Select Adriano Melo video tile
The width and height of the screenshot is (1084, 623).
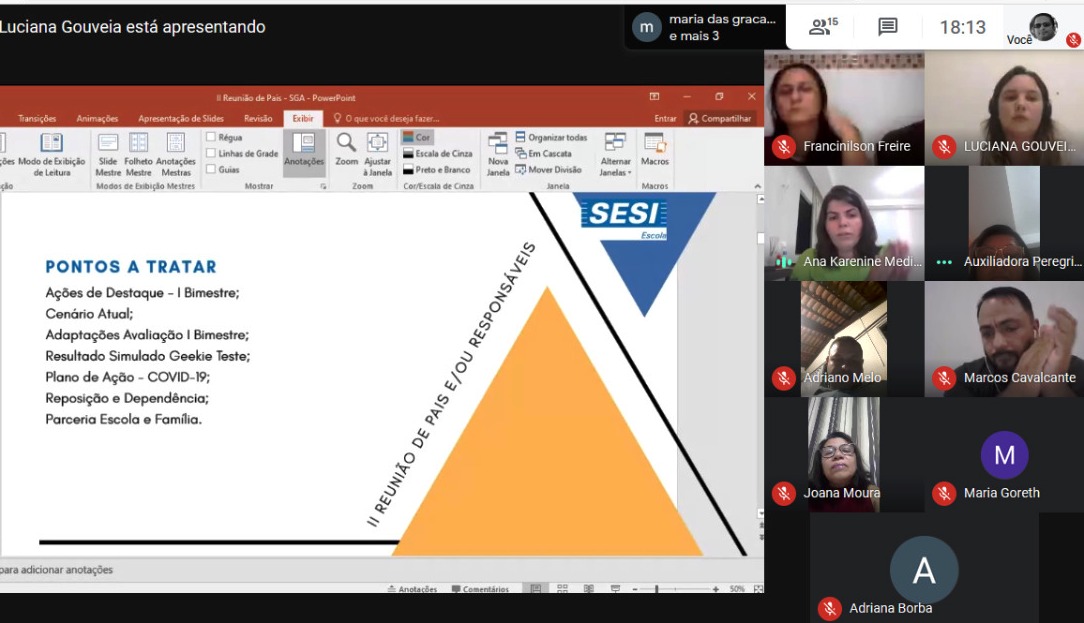point(844,339)
